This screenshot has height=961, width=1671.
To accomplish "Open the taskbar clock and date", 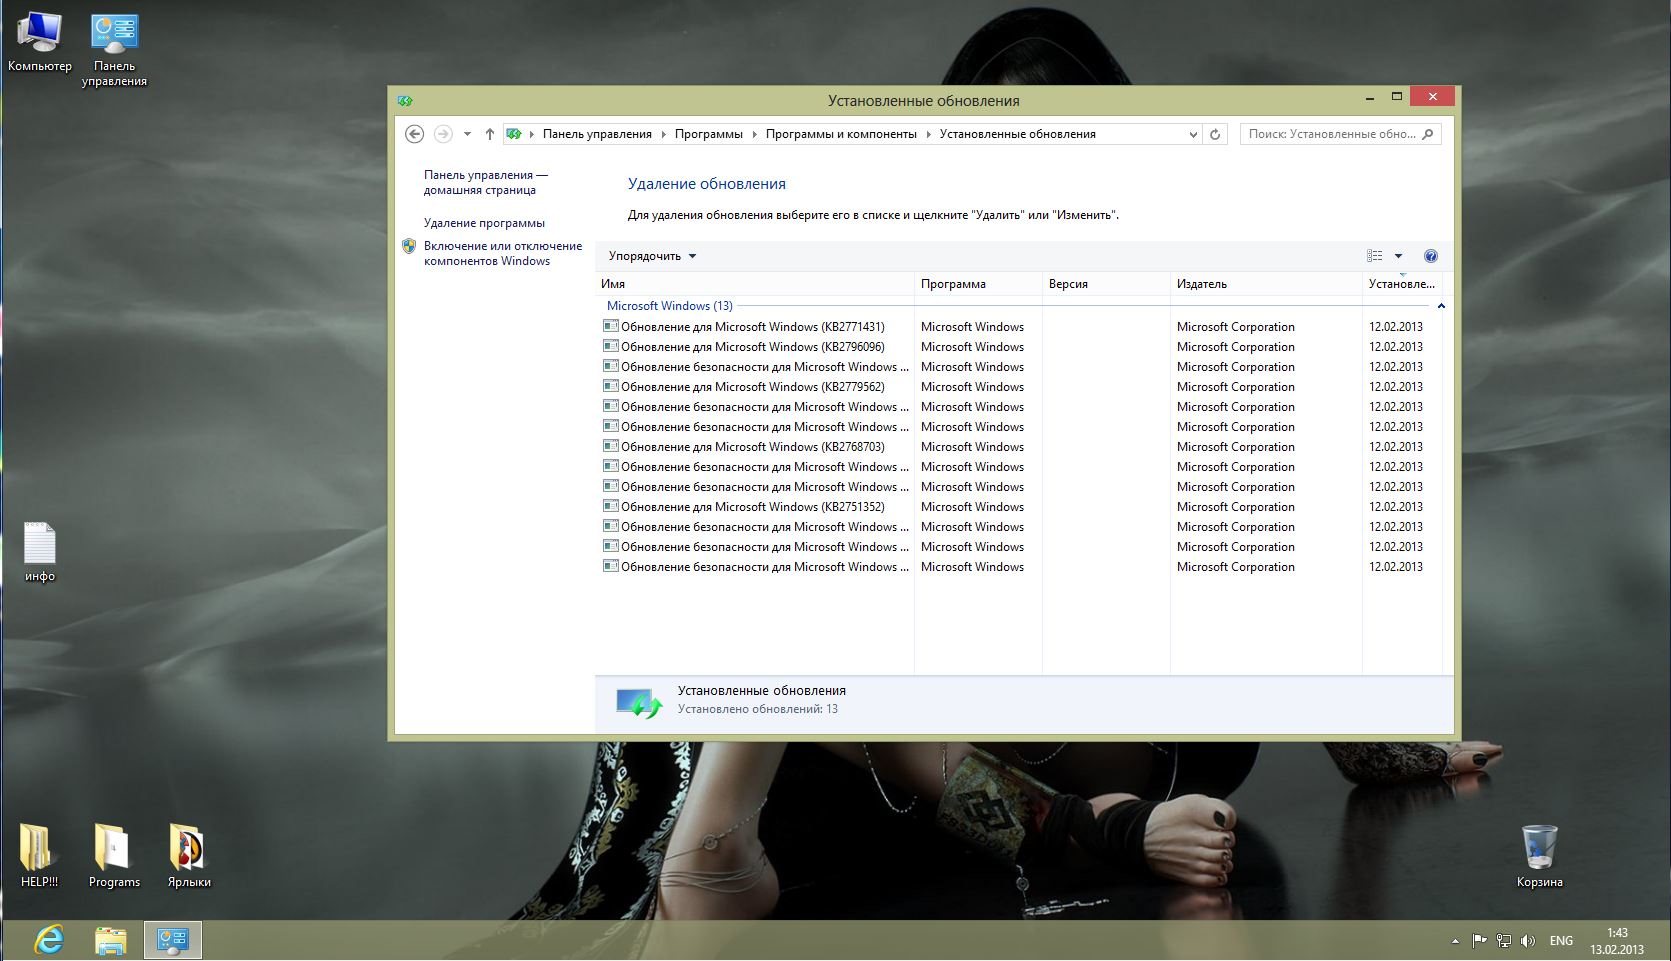I will pos(1617,941).
